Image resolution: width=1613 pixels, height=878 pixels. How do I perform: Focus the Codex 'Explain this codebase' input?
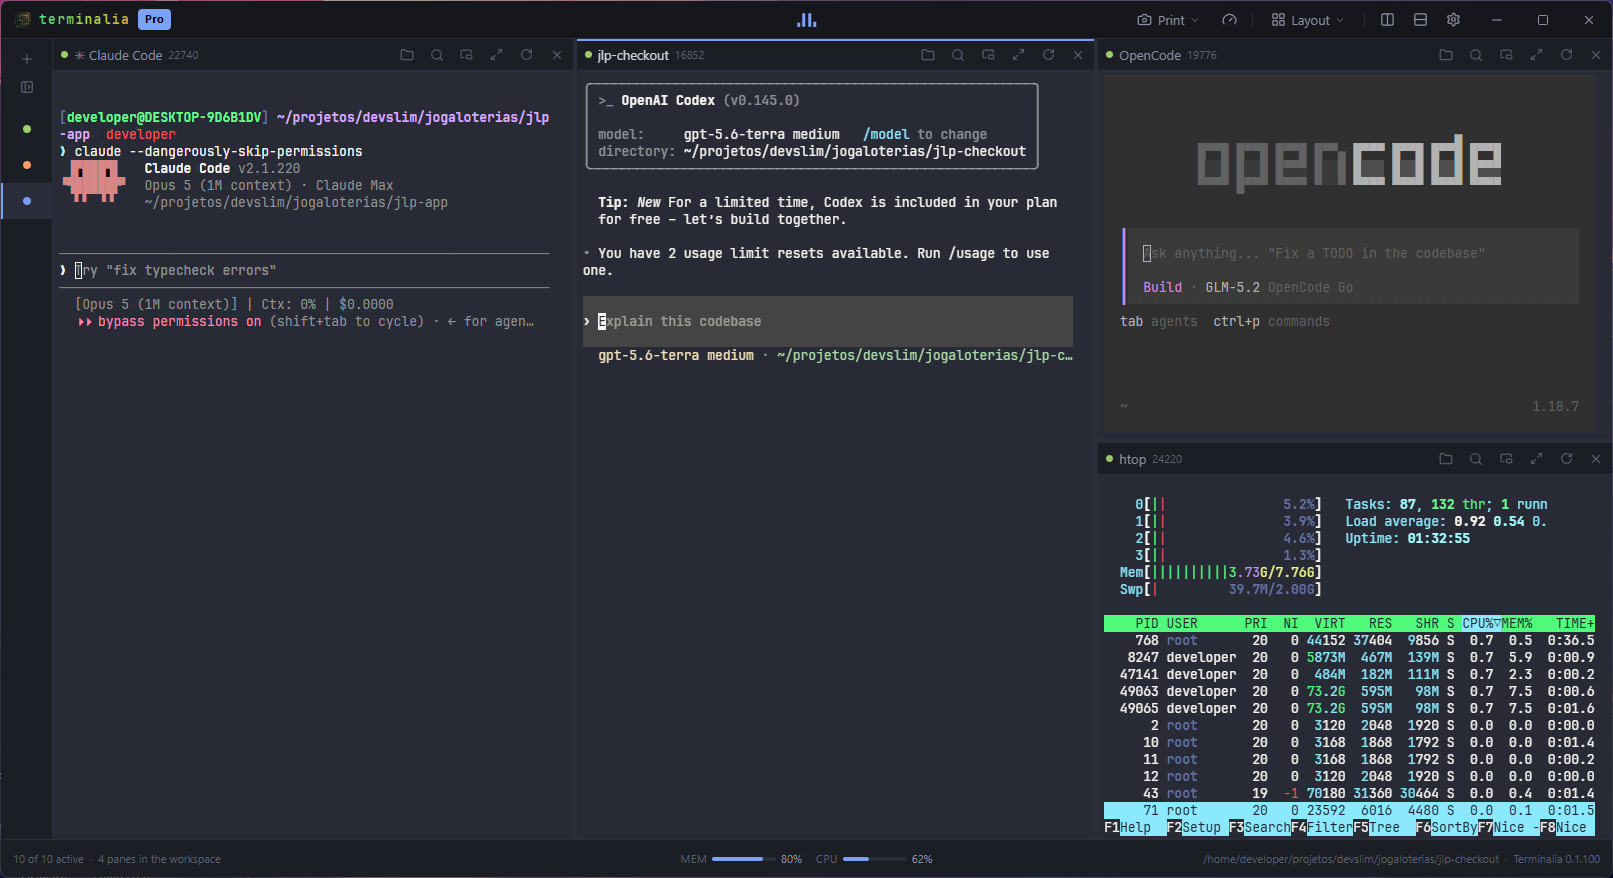(x=828, y=321)
